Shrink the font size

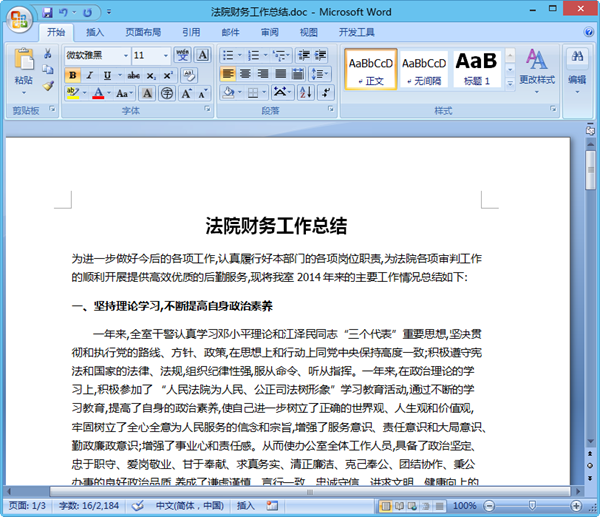tap(202, 93)
